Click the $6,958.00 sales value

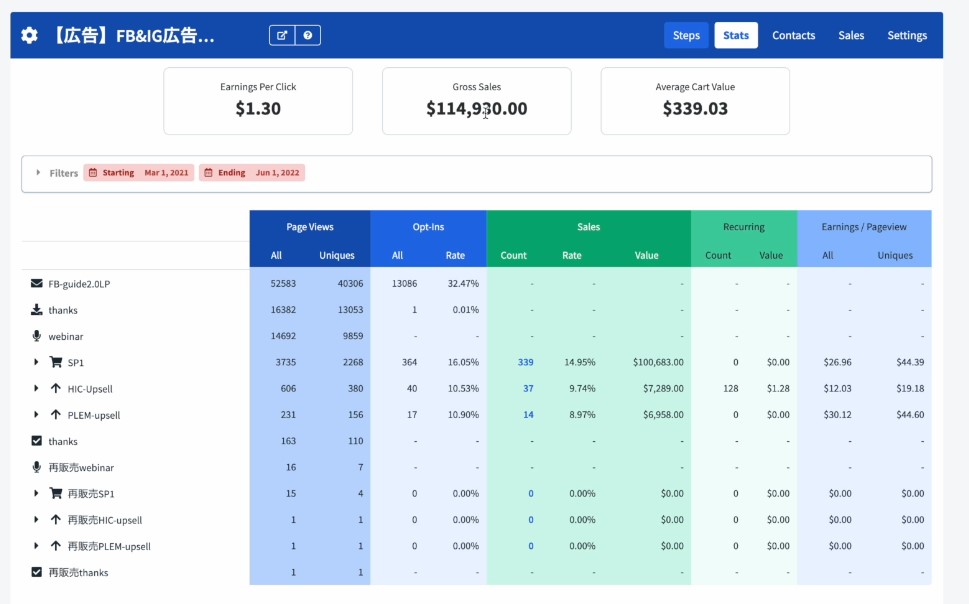[x=663, y=414]
